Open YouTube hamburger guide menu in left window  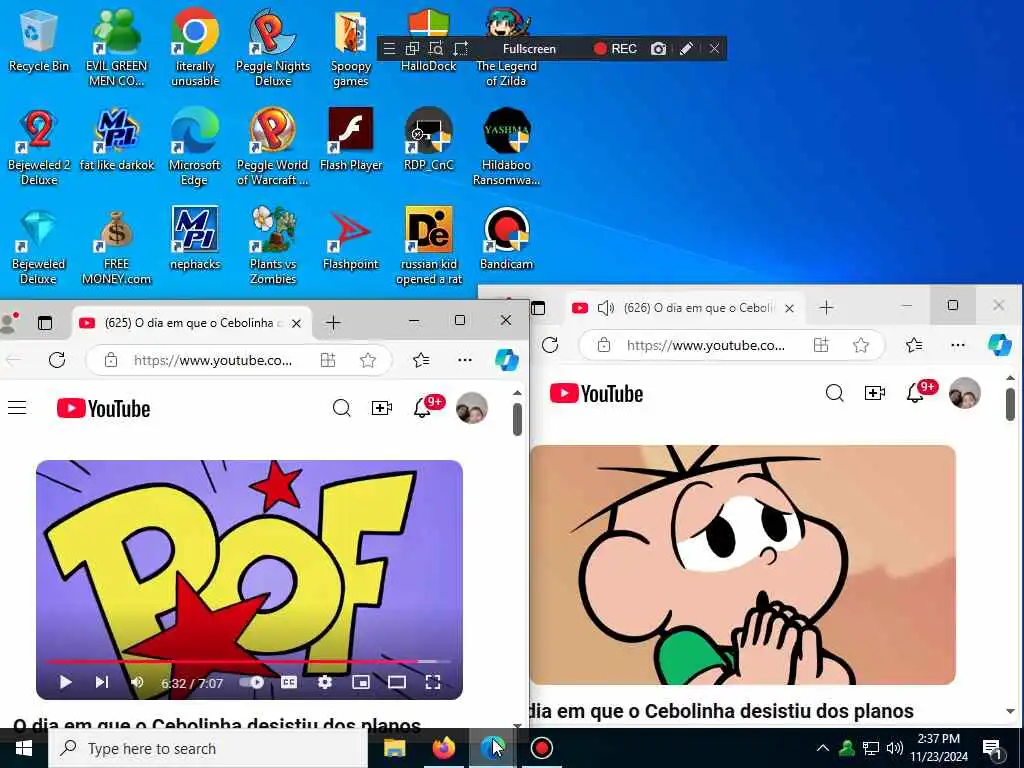[x=17, y=408]
